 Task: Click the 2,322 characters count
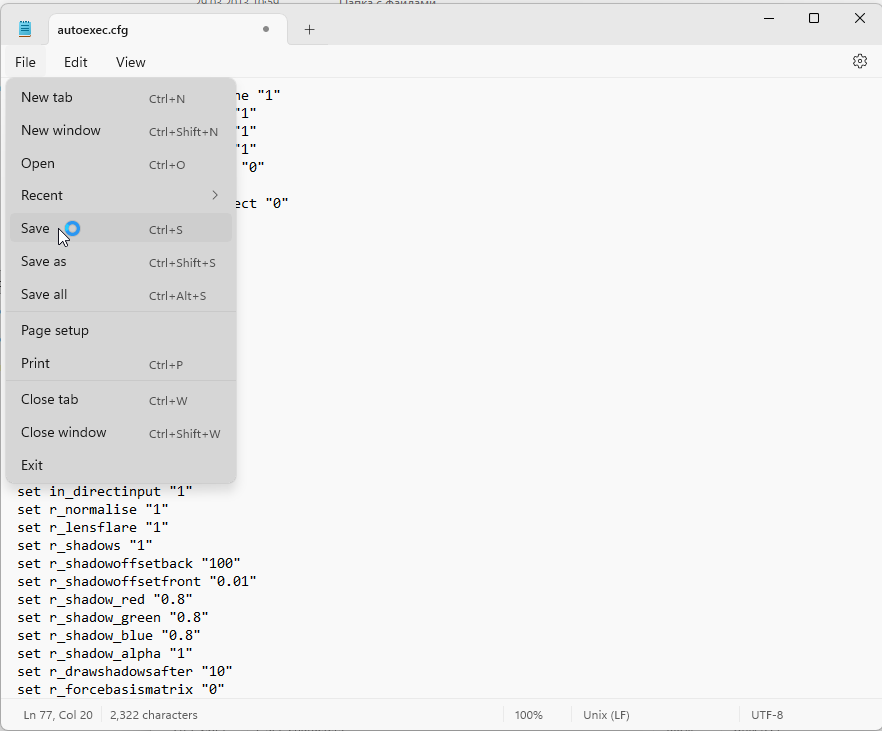click(154, 715)
